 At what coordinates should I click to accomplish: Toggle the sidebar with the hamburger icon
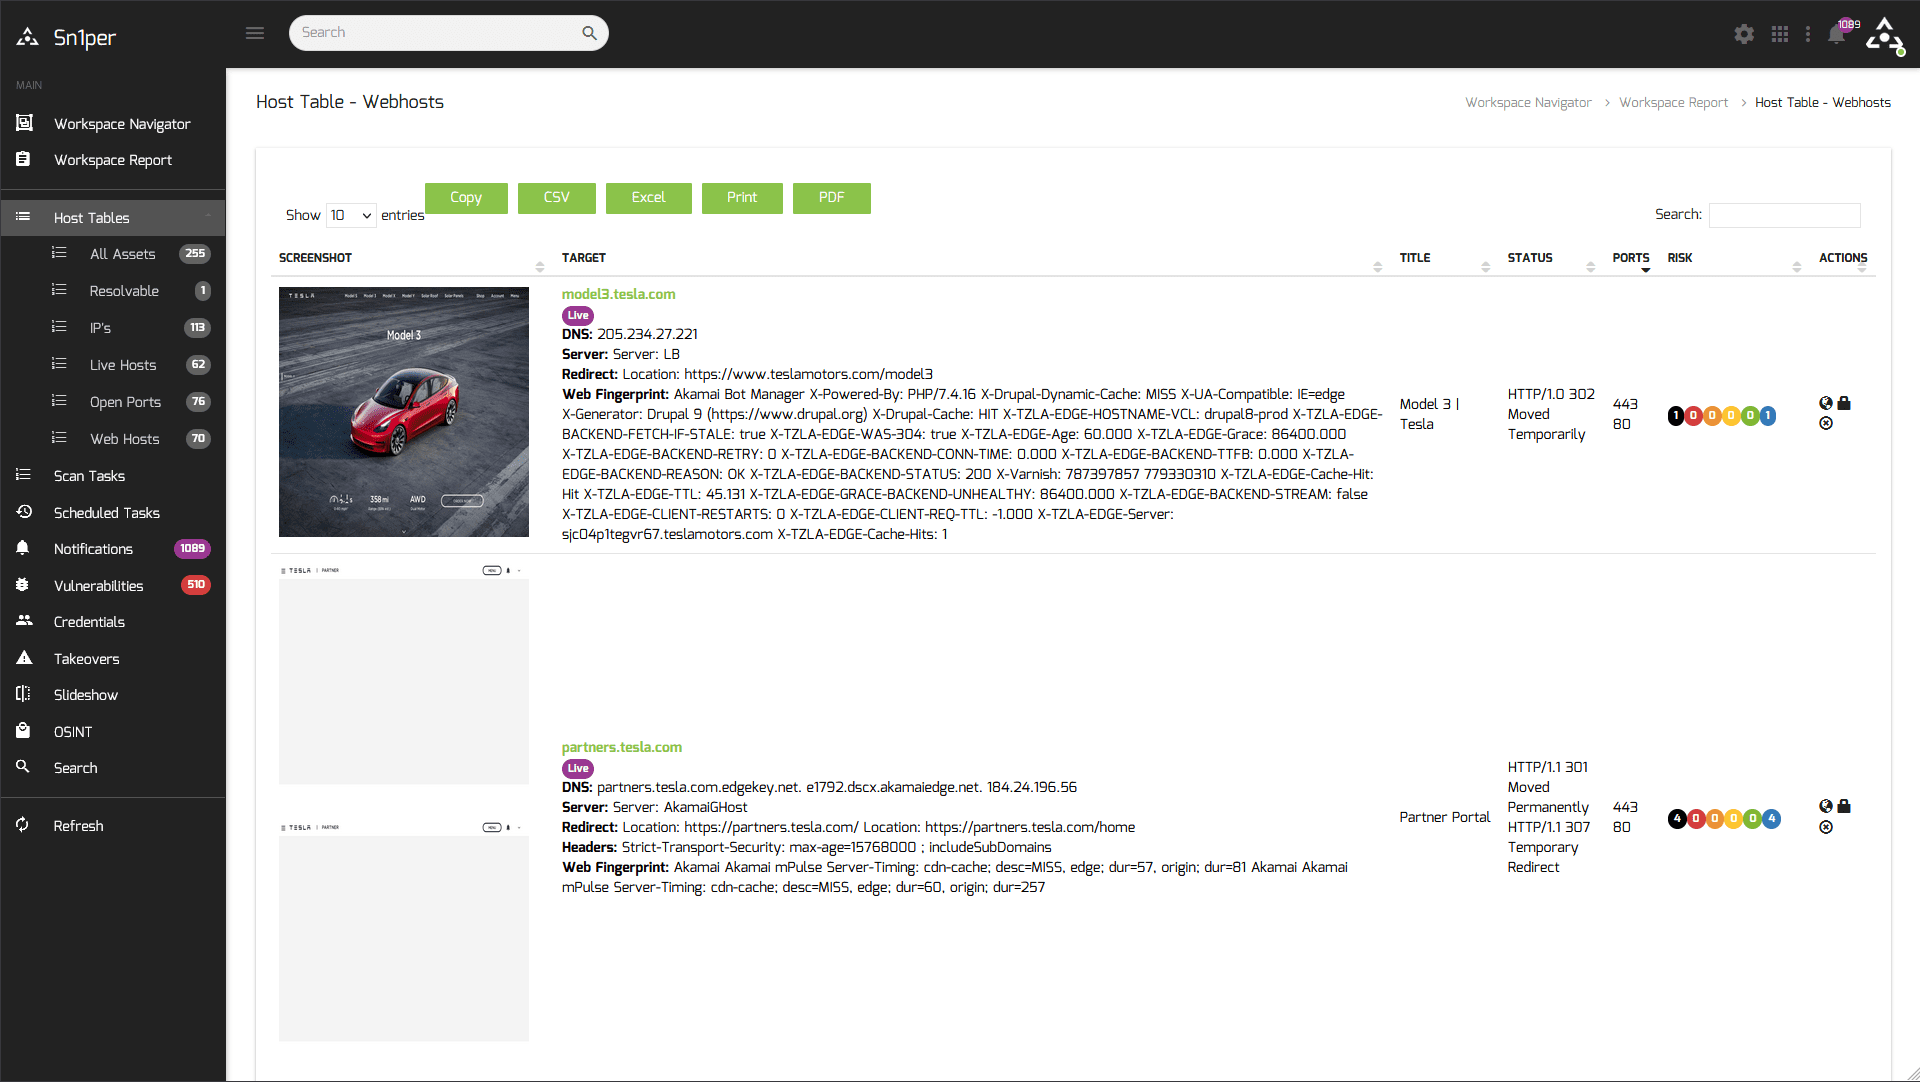tap(255, 32)
